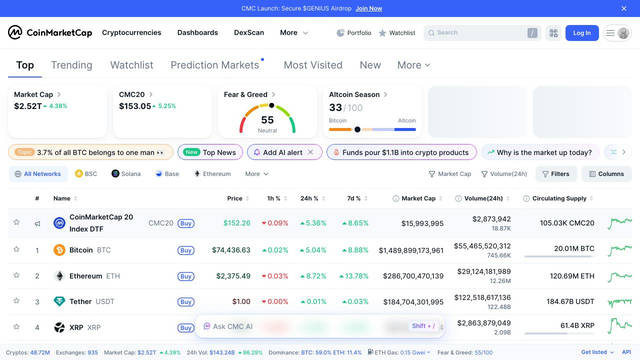Click the CoinMarketCap logo

[50, 33]
